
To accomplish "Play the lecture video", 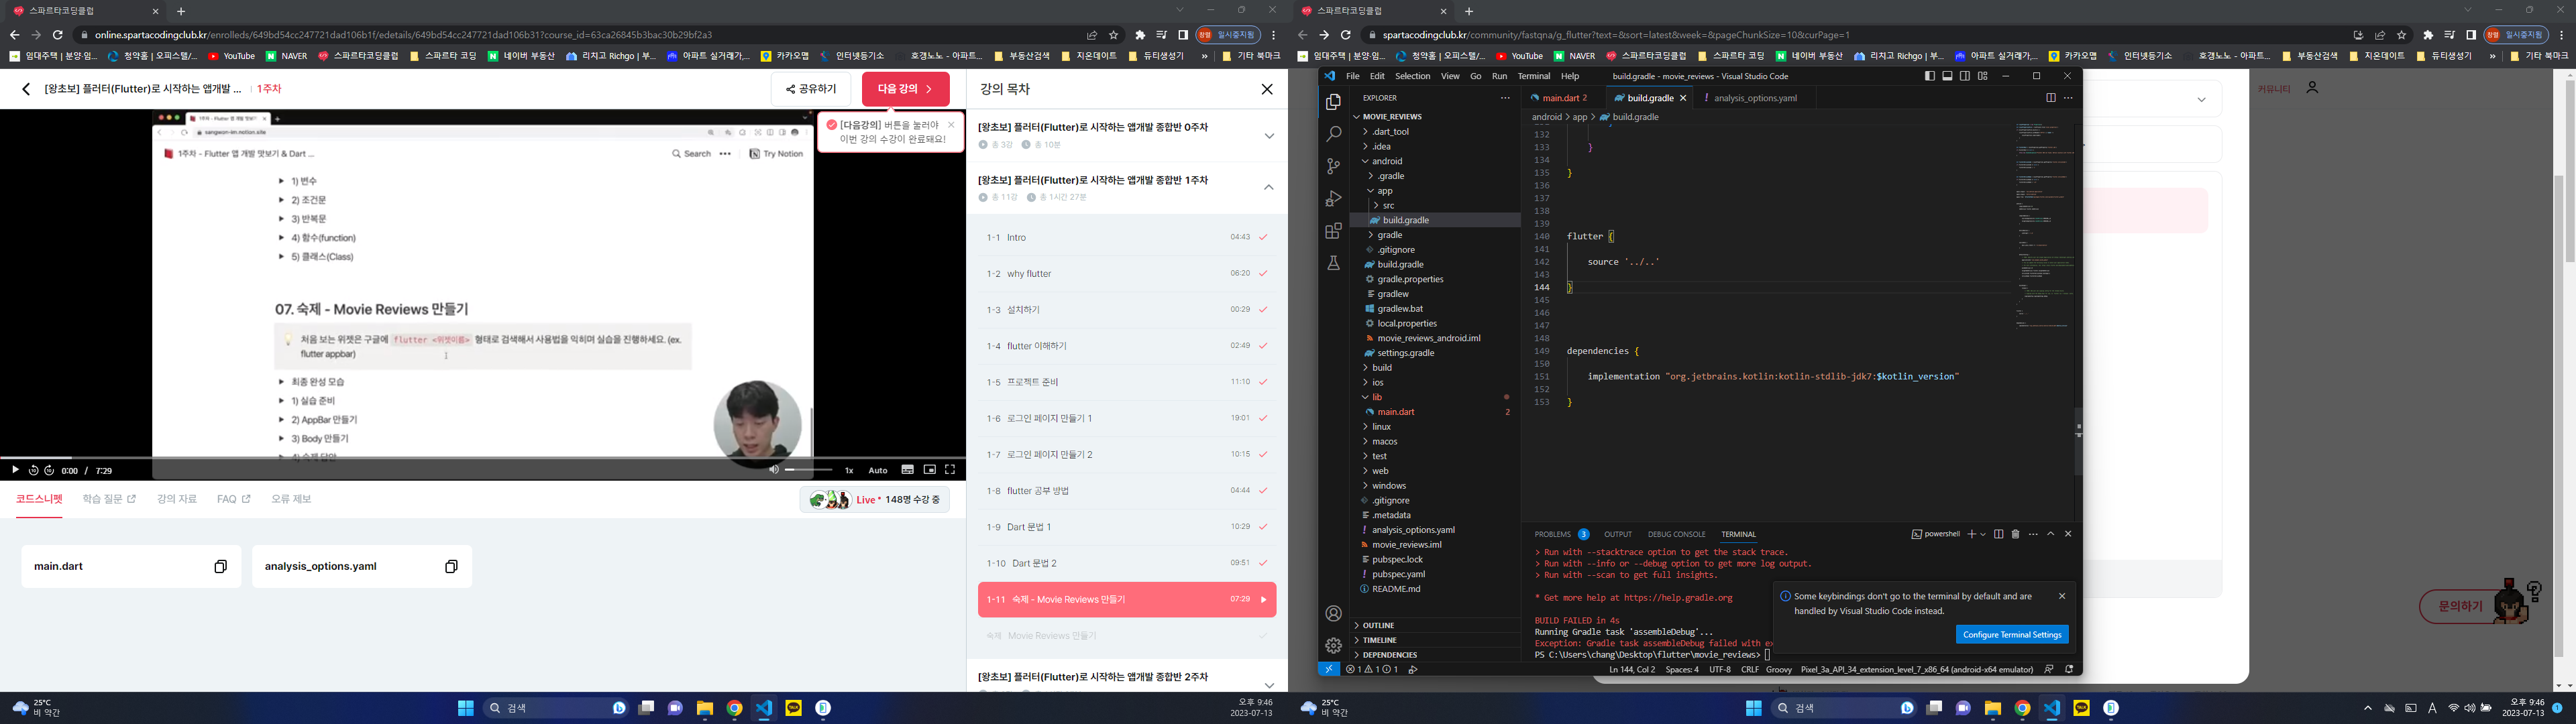I will pyautogui.click(x=15, y=470).
